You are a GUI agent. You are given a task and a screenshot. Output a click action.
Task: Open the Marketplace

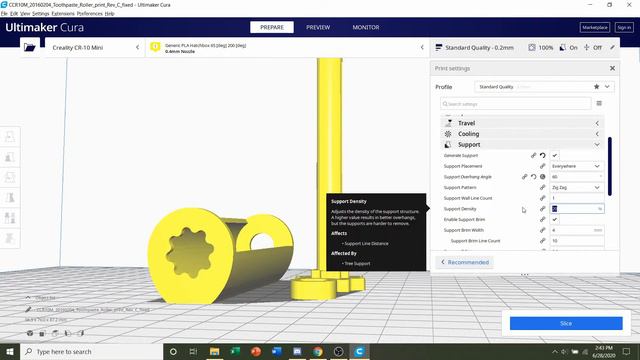[595, 27]
